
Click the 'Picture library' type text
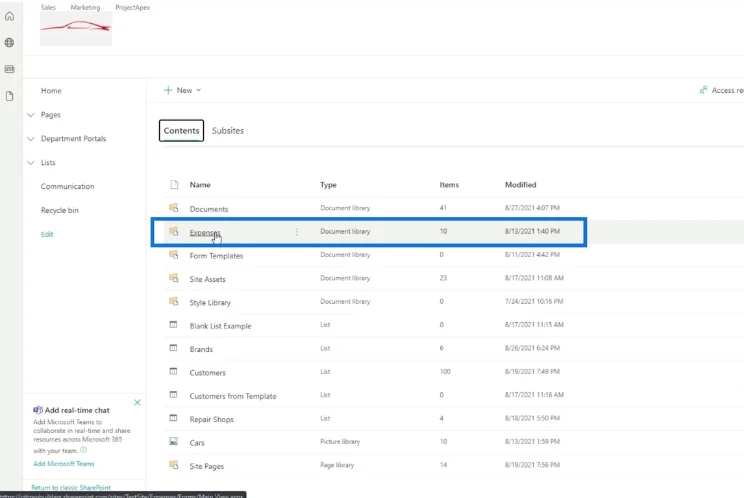click(x=340, y=442)
